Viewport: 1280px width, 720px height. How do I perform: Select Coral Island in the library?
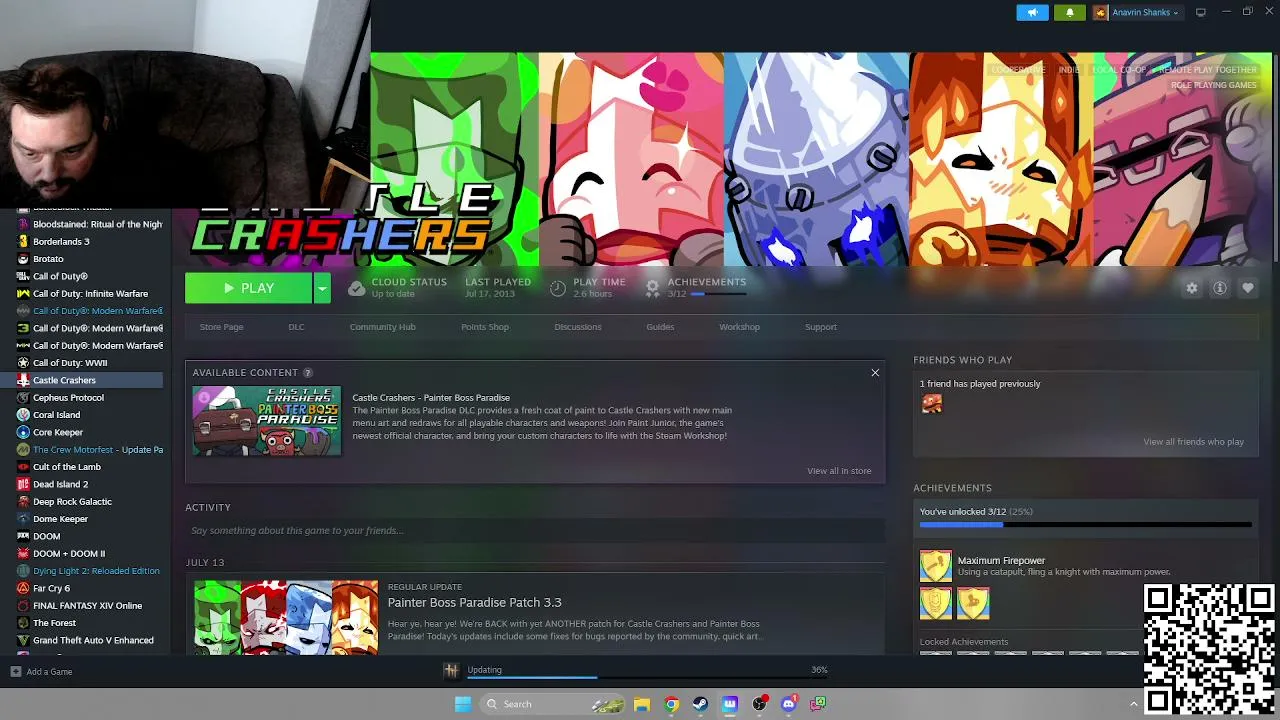[x=56, y=415]
